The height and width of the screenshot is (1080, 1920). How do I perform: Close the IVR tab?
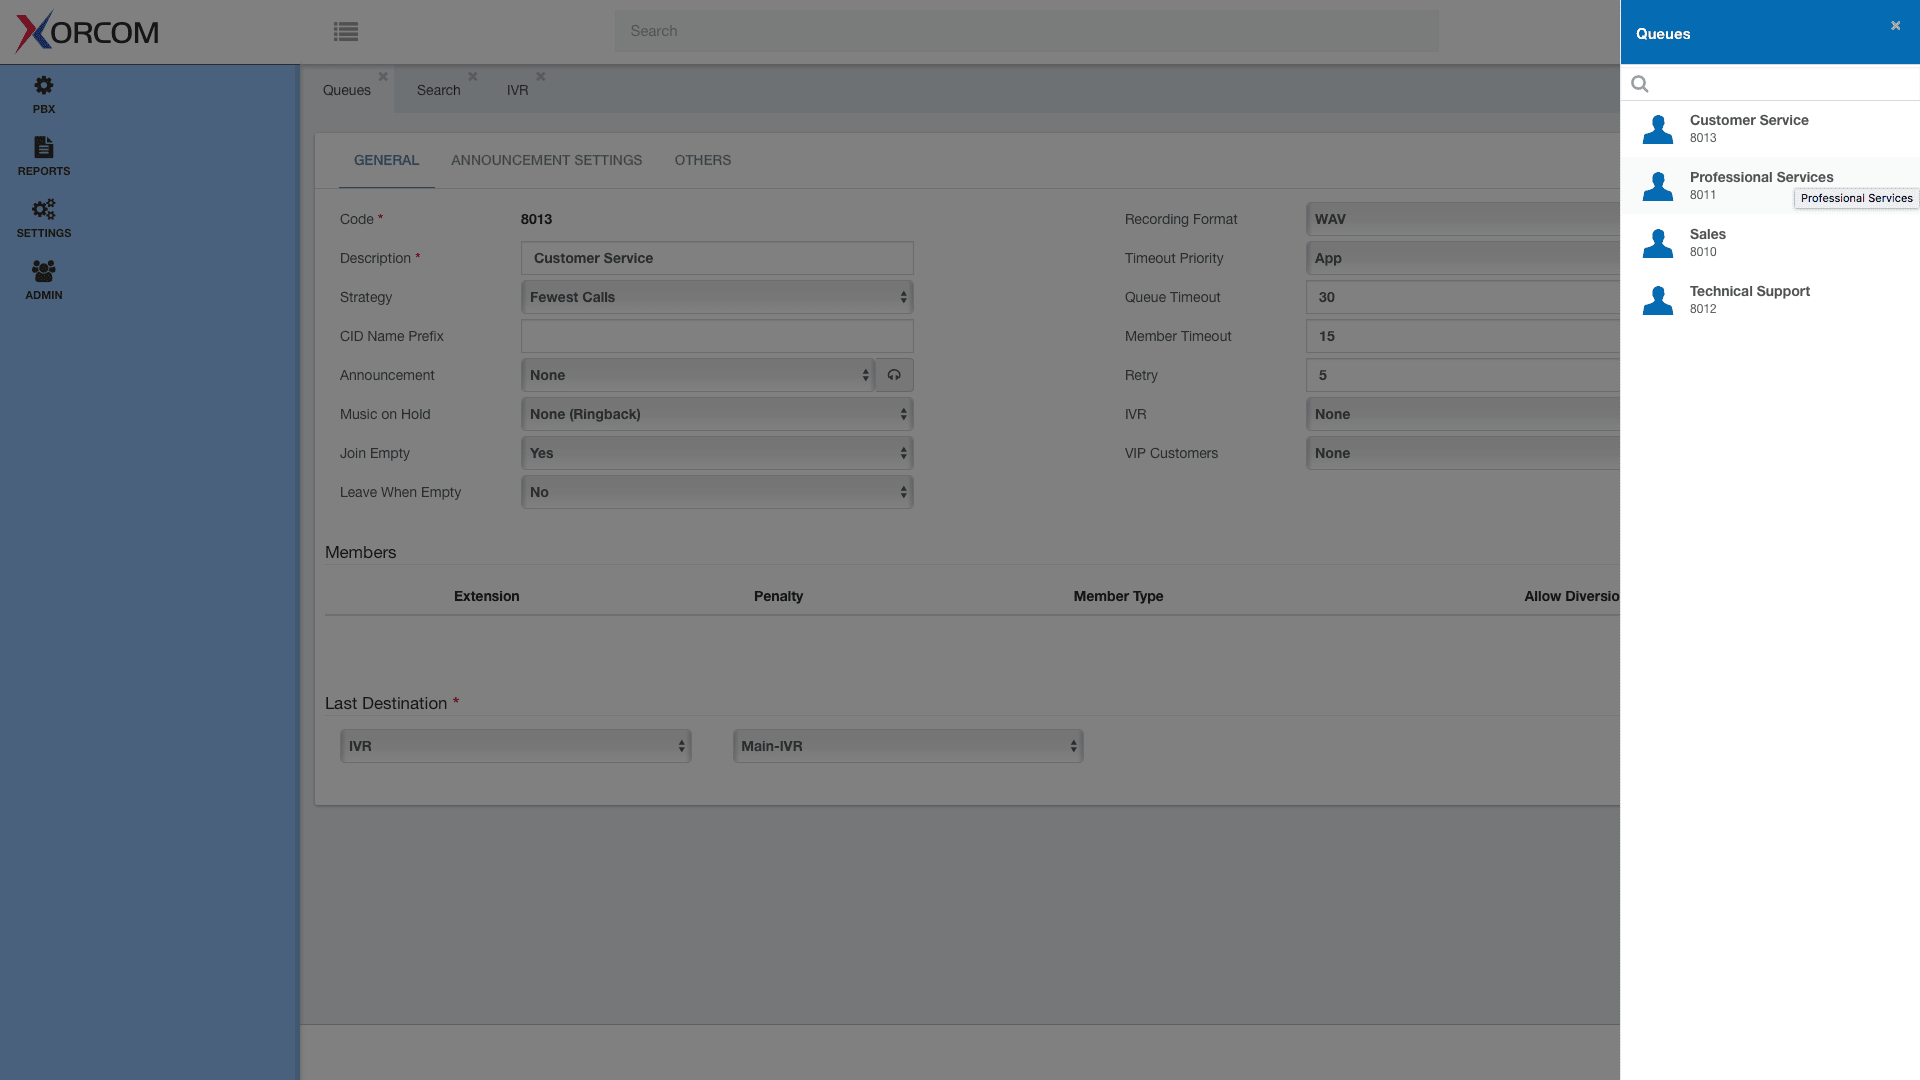(541, 76)
